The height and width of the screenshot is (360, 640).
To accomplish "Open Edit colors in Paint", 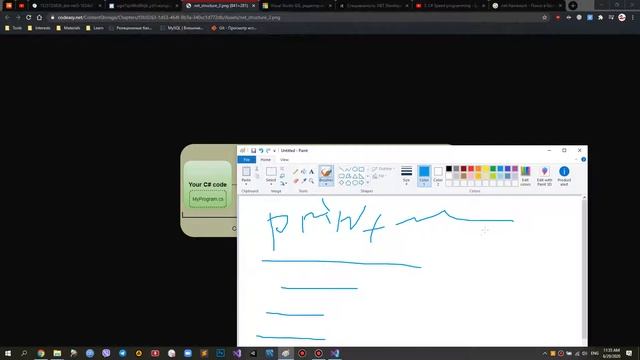I will [525, 176].
